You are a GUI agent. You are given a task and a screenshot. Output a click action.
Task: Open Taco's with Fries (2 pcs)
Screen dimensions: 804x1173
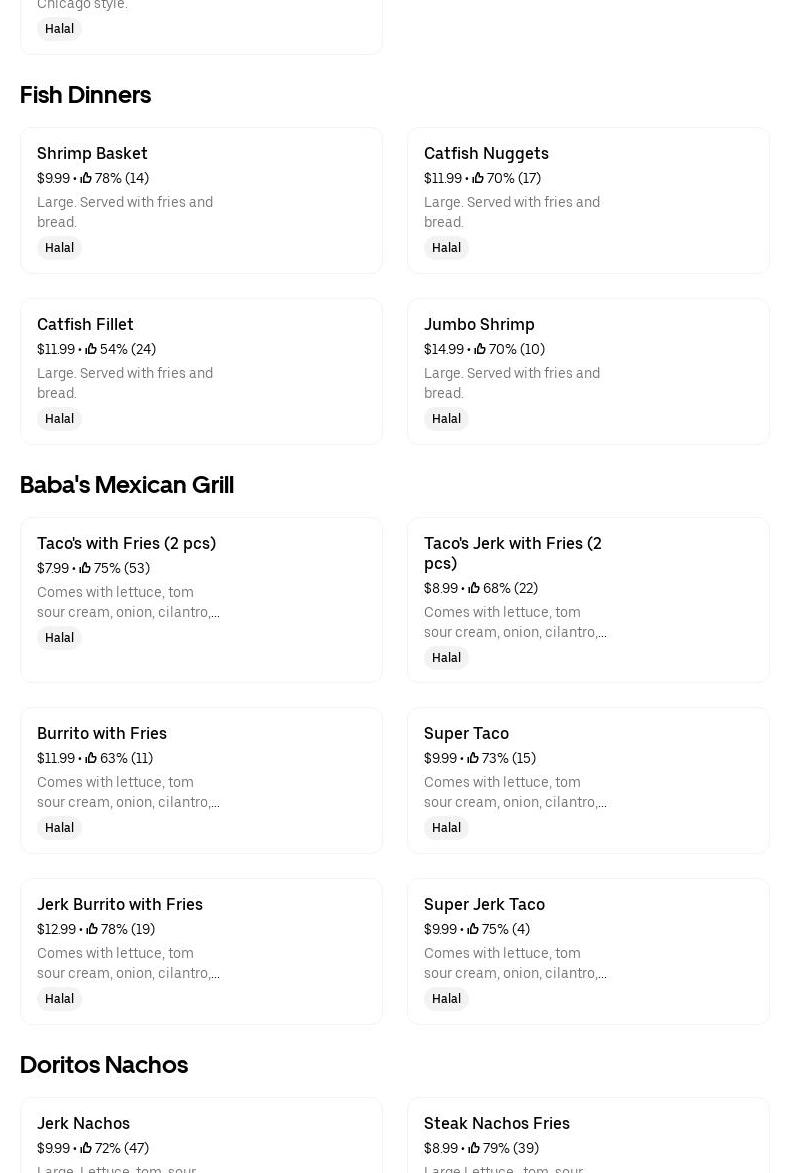click(126, 543)
